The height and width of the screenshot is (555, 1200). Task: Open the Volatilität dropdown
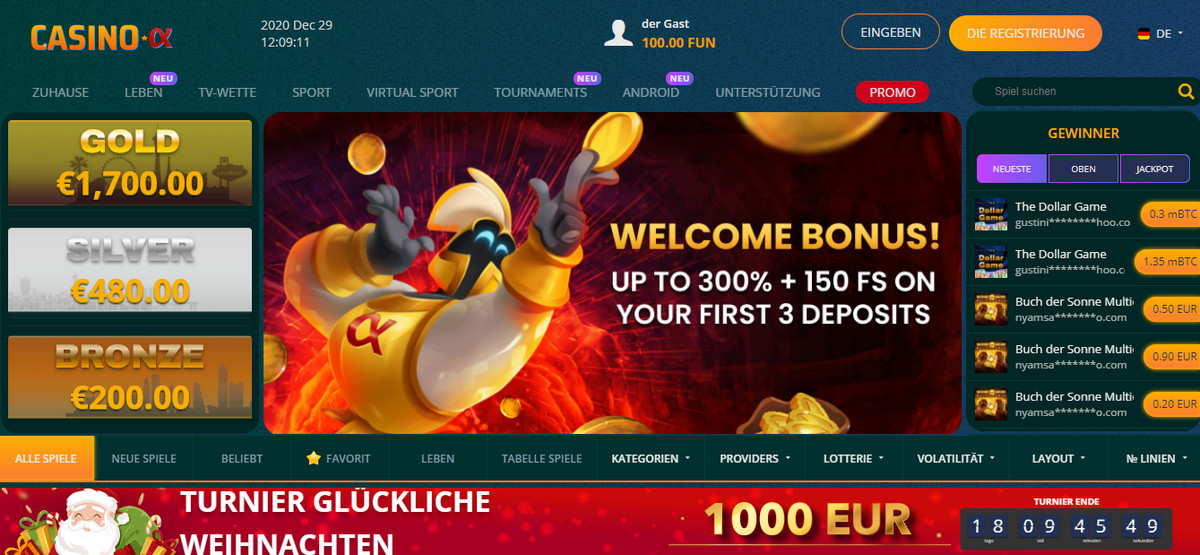(x=956, y=458)
